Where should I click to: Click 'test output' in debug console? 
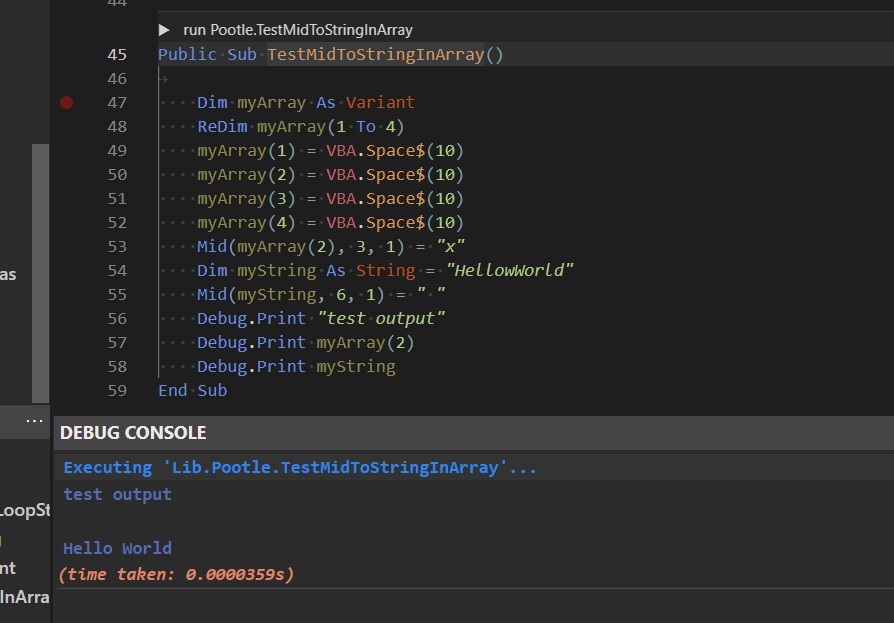[117, 494]
